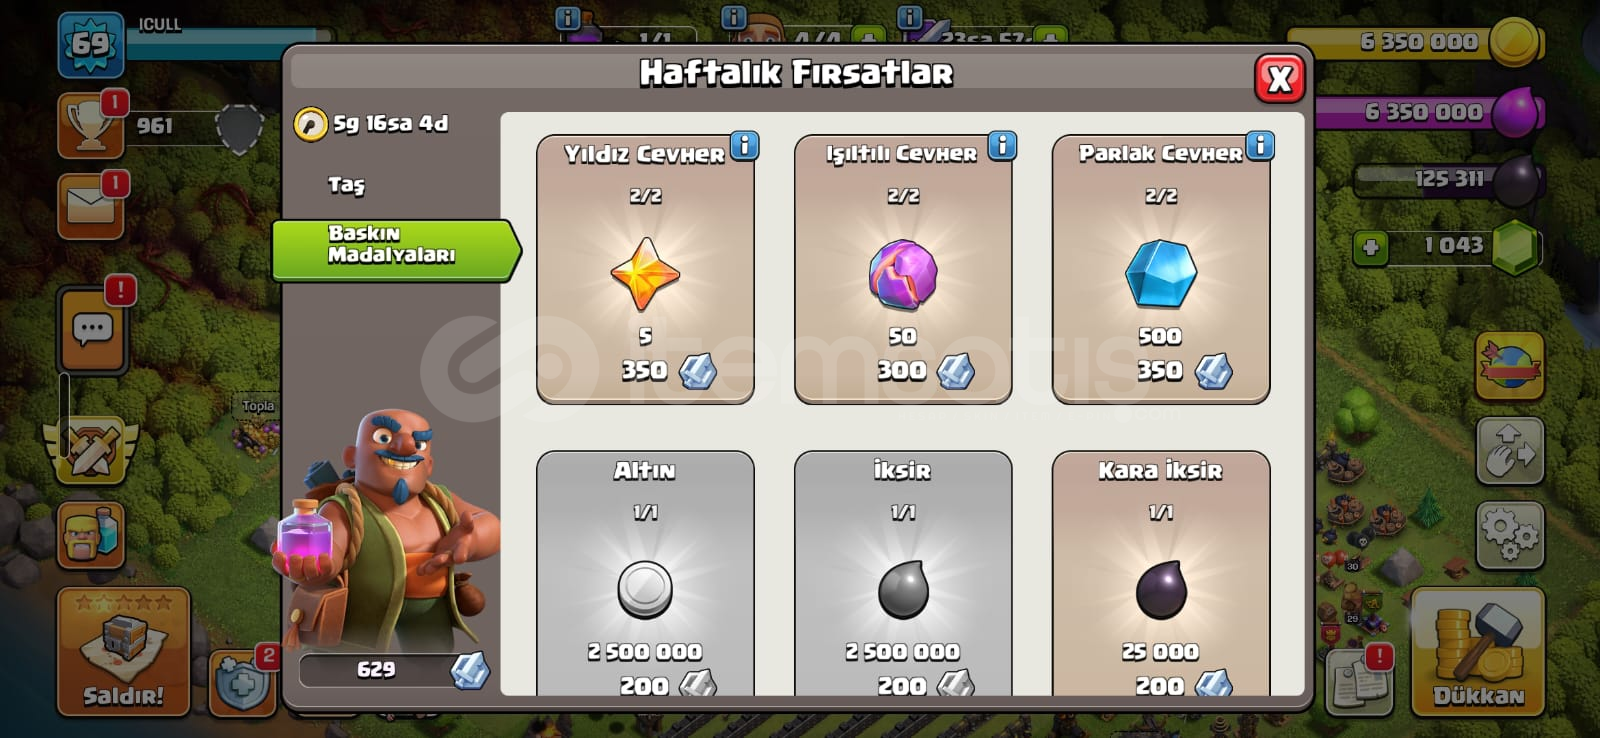Open info for Parlak Cevher offer
This screenshot has width=1600, height=738.
[1260, 146]
